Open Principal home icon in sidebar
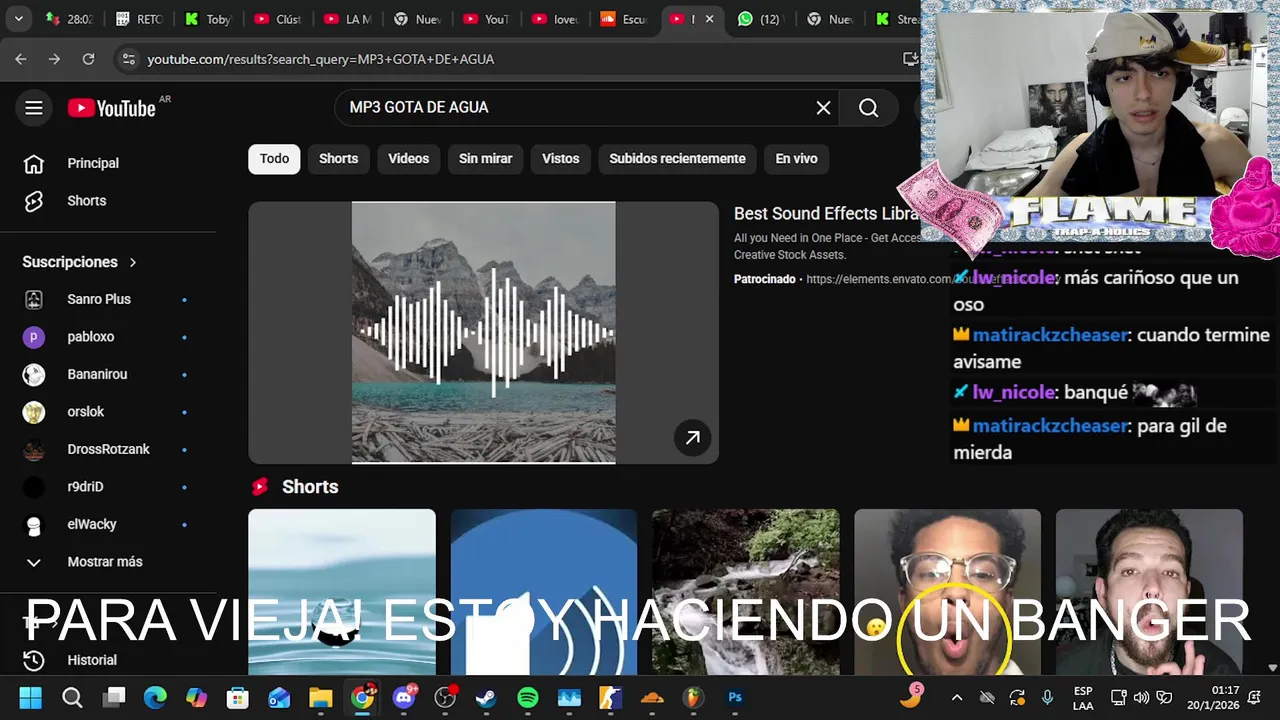The image size is (1280, 720). click(x=34, y=163)
